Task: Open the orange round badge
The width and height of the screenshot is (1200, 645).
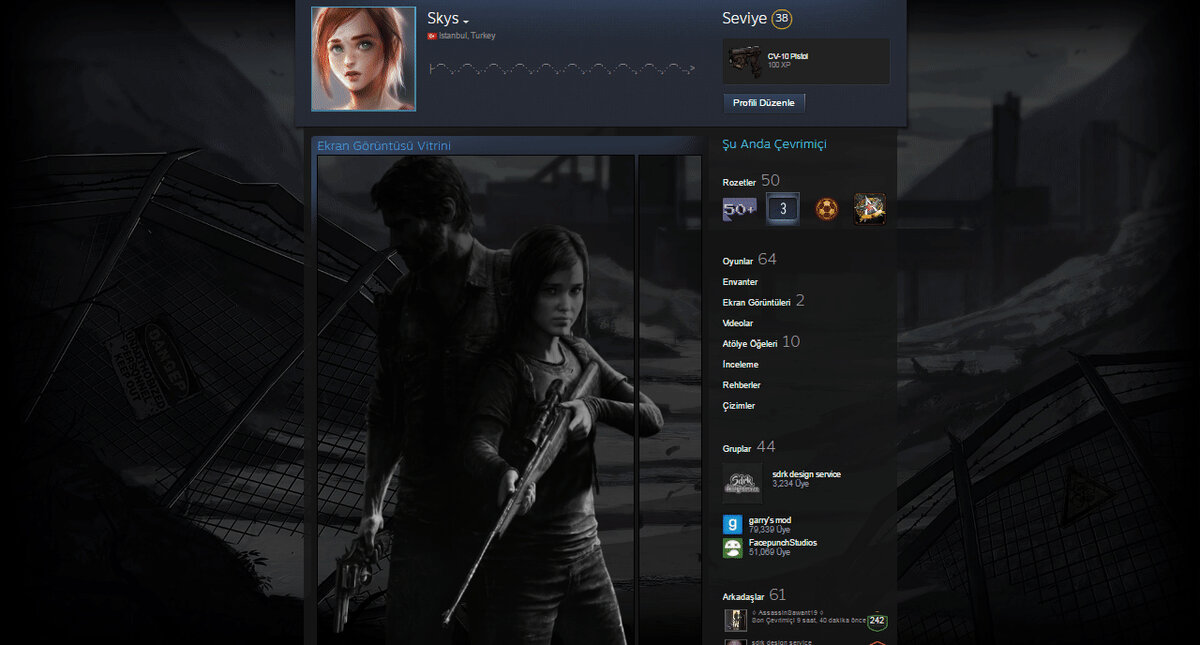Action: pyautogui.click(x=826, y=209)
